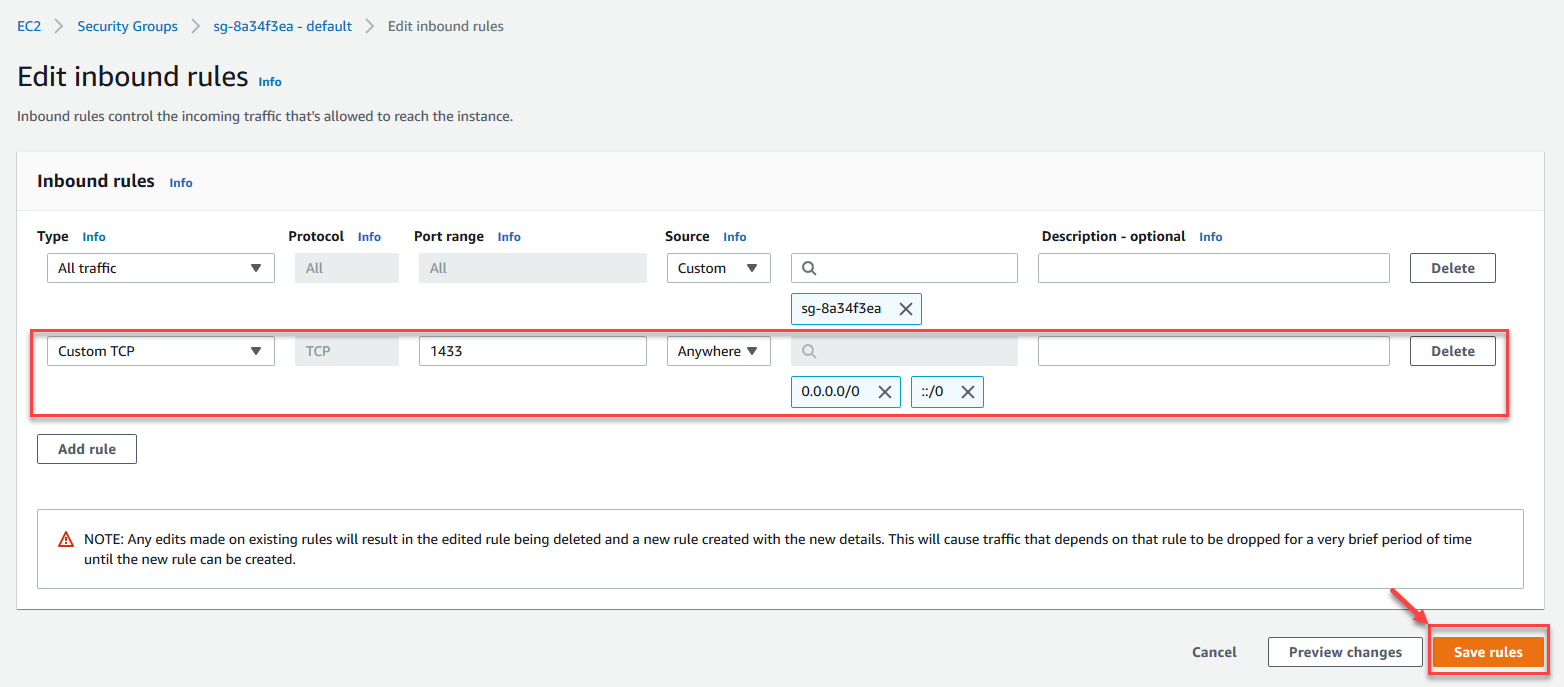Go to EC2 in the breadcrumb

[28, 26]
